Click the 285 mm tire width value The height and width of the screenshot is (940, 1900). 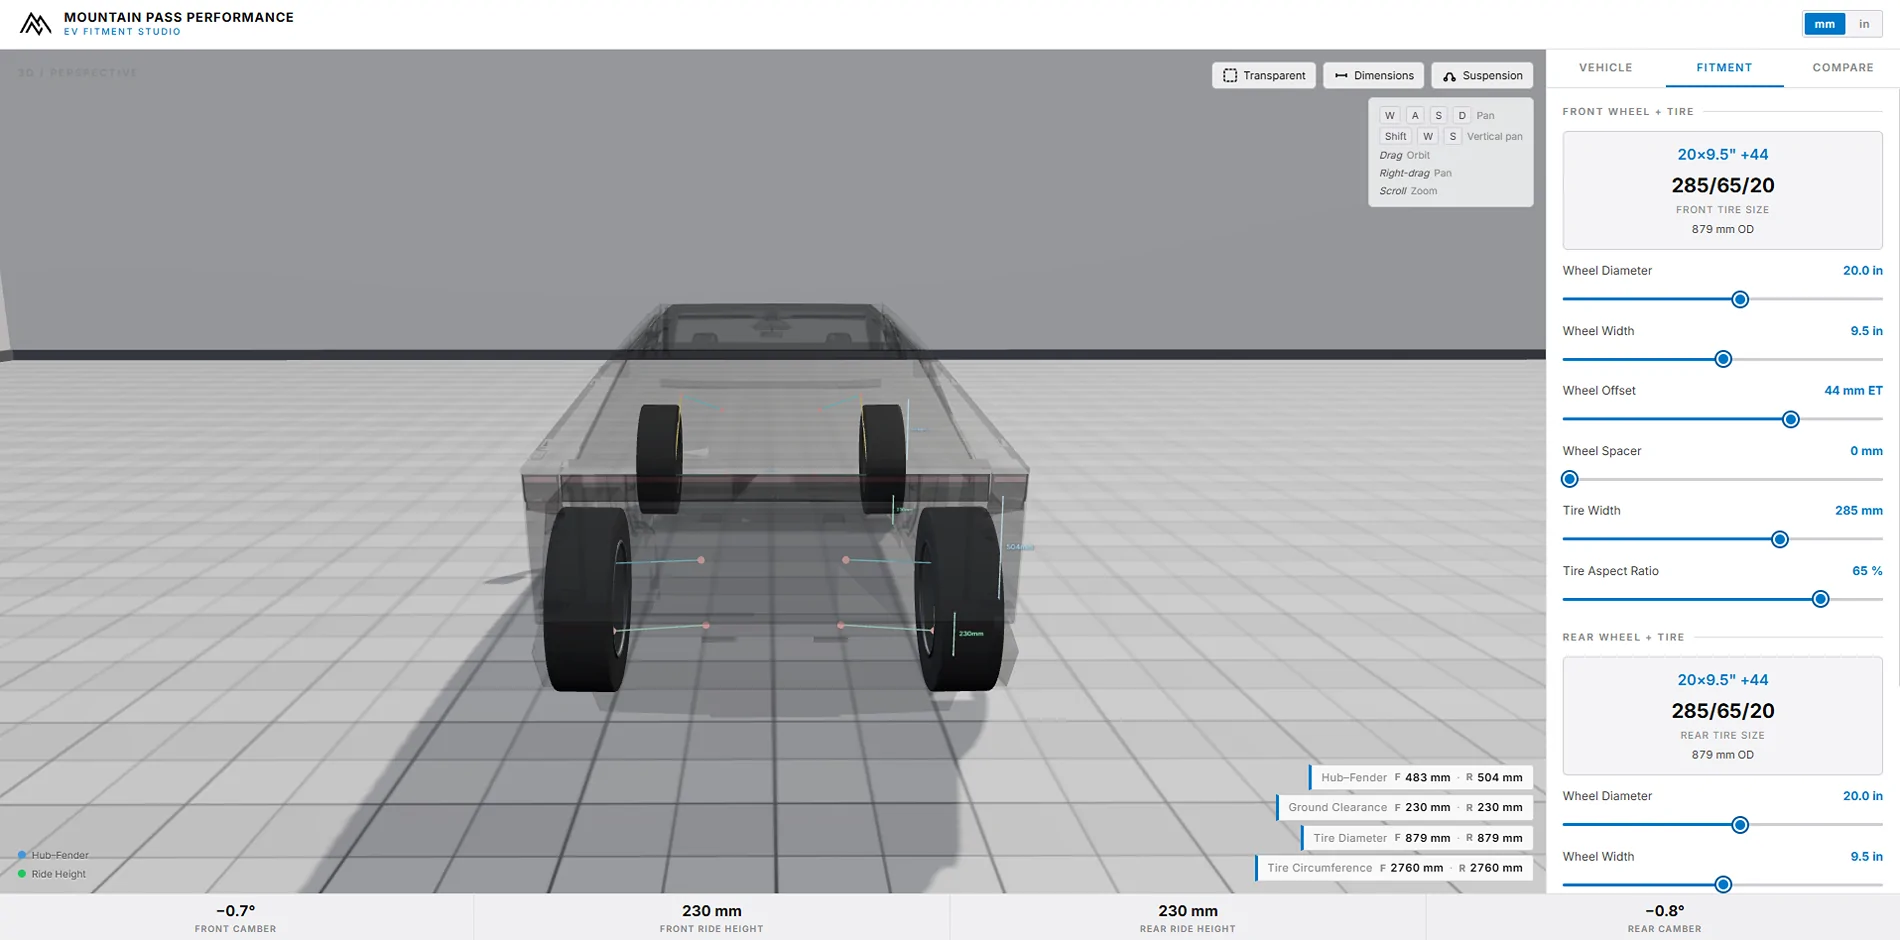click(1858, 511)
